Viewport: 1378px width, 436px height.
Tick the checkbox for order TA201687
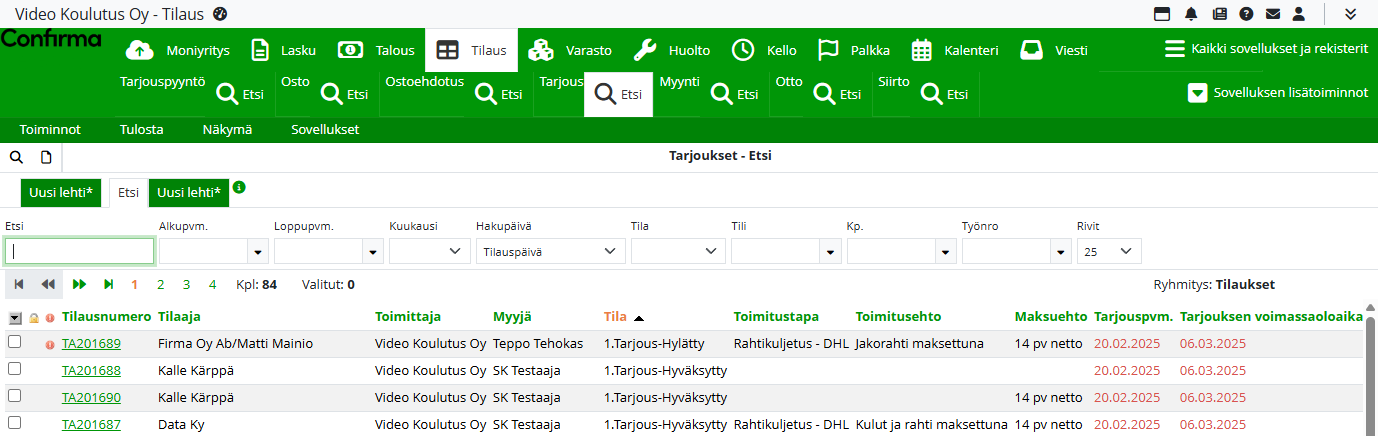(15, 424)
